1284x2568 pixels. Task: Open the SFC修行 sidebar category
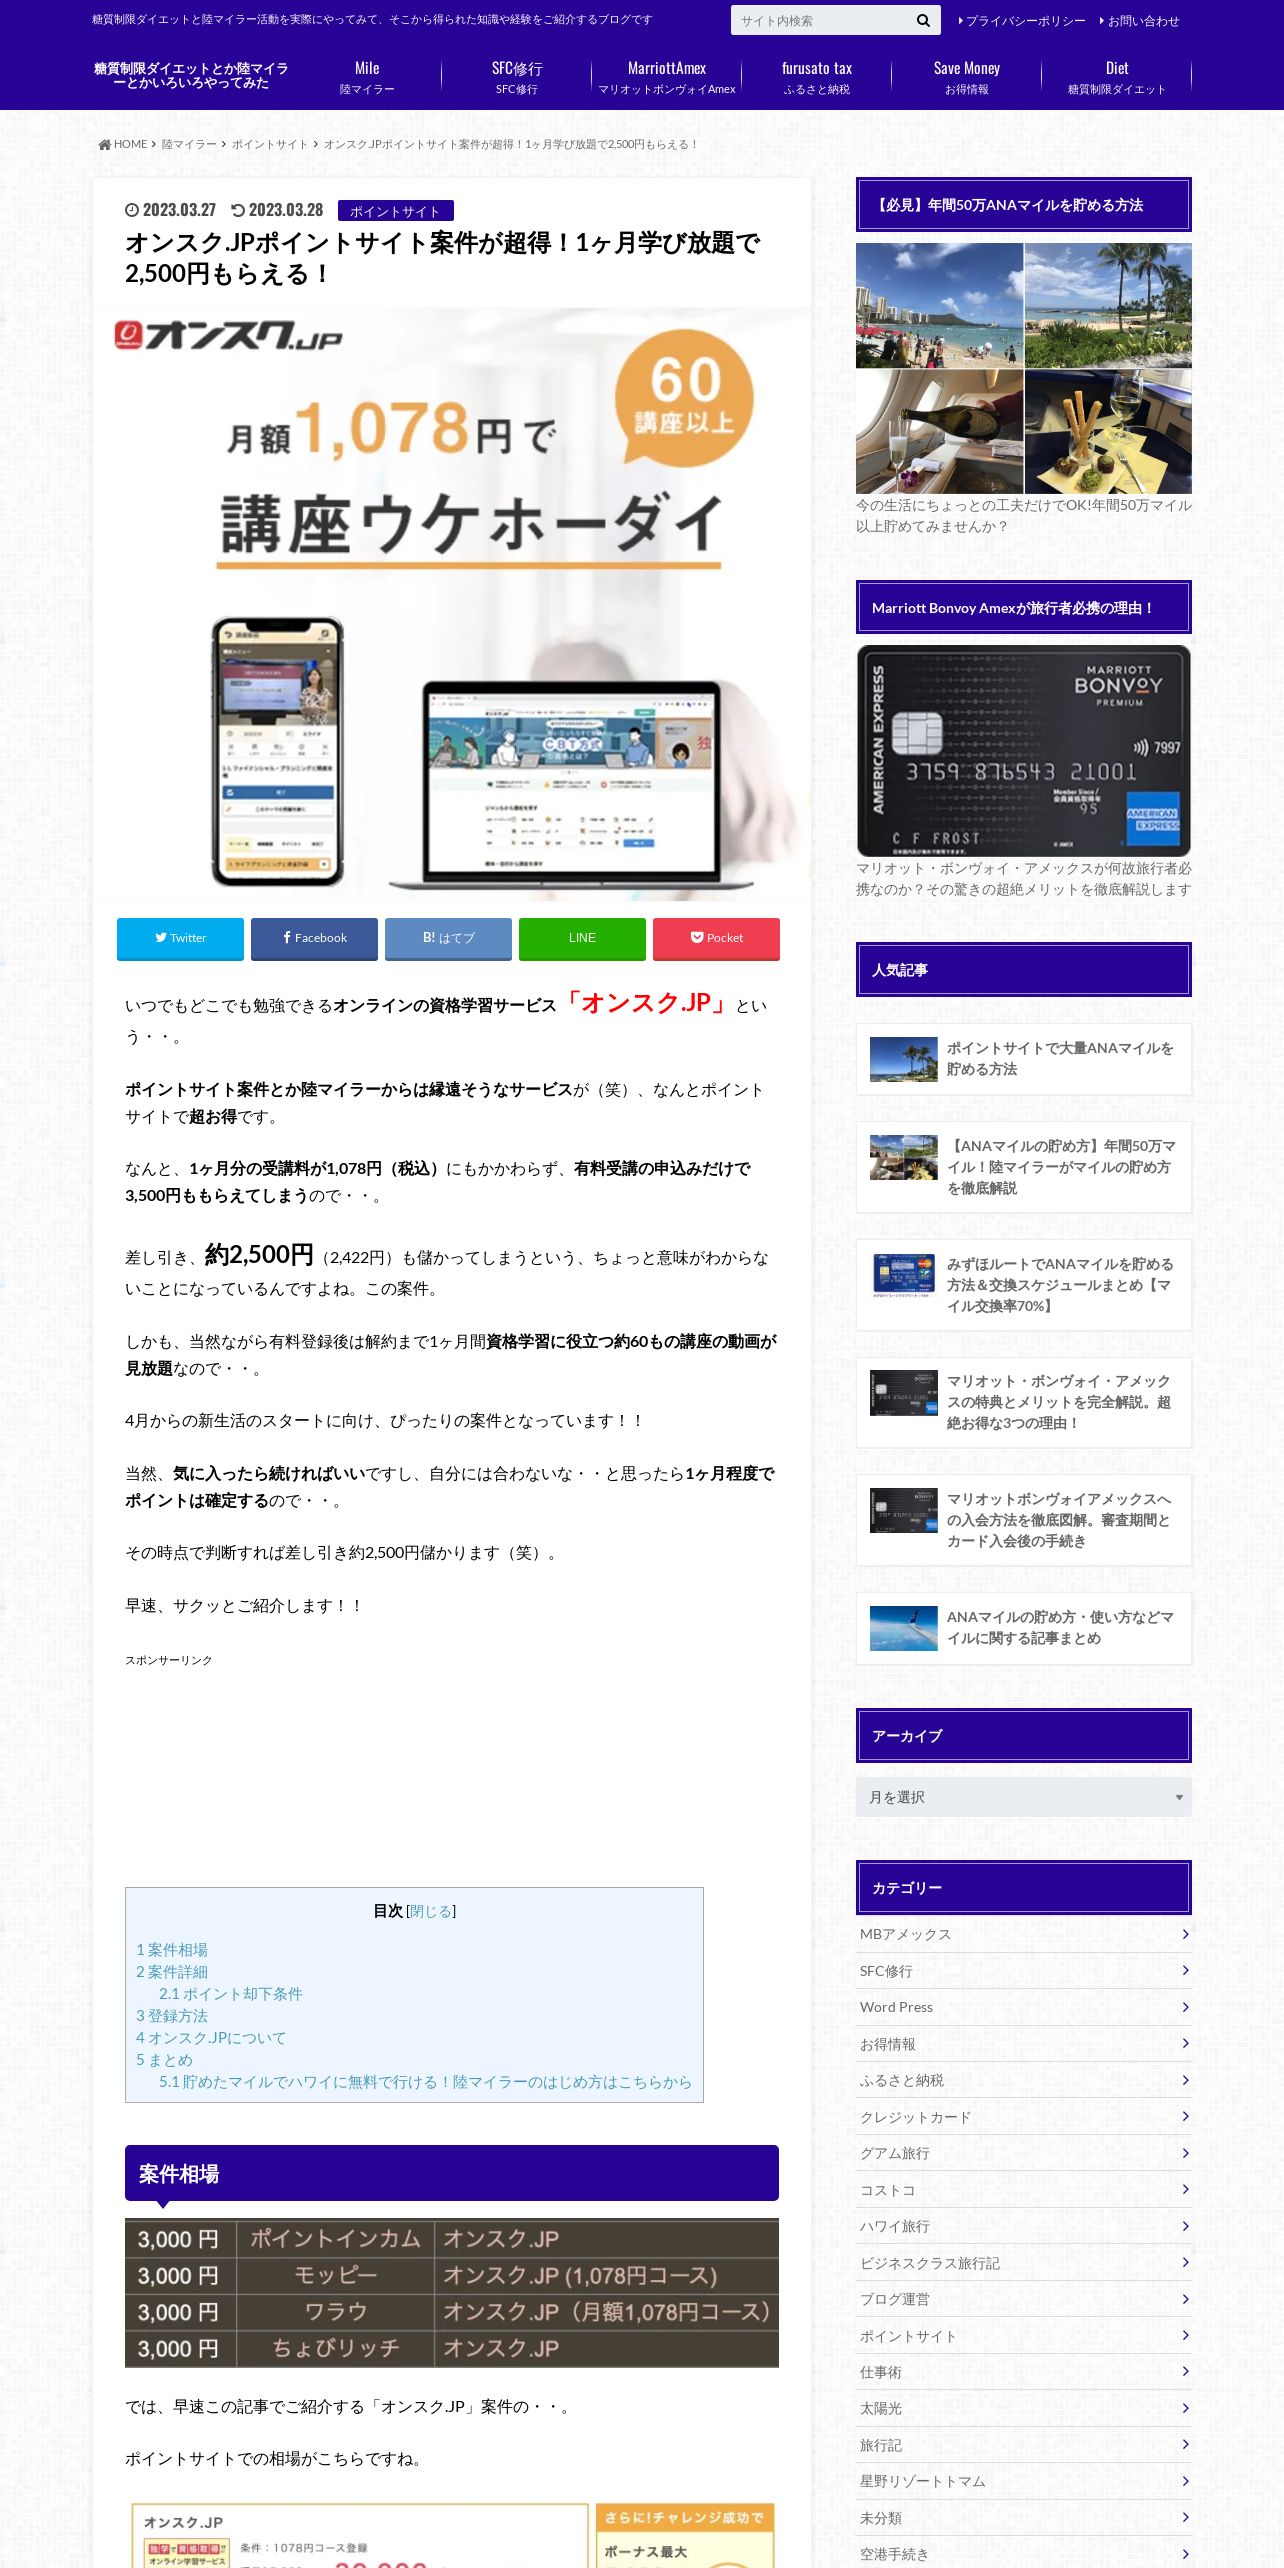point(1024,1971)
